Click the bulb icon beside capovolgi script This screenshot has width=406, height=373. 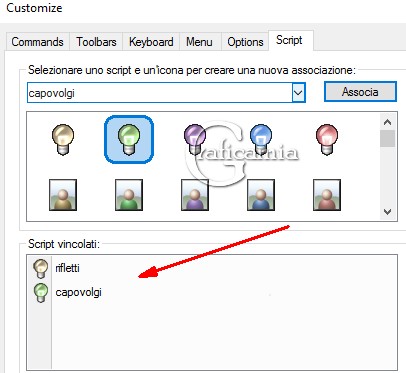pyautogui.click(x=41, y=293)
